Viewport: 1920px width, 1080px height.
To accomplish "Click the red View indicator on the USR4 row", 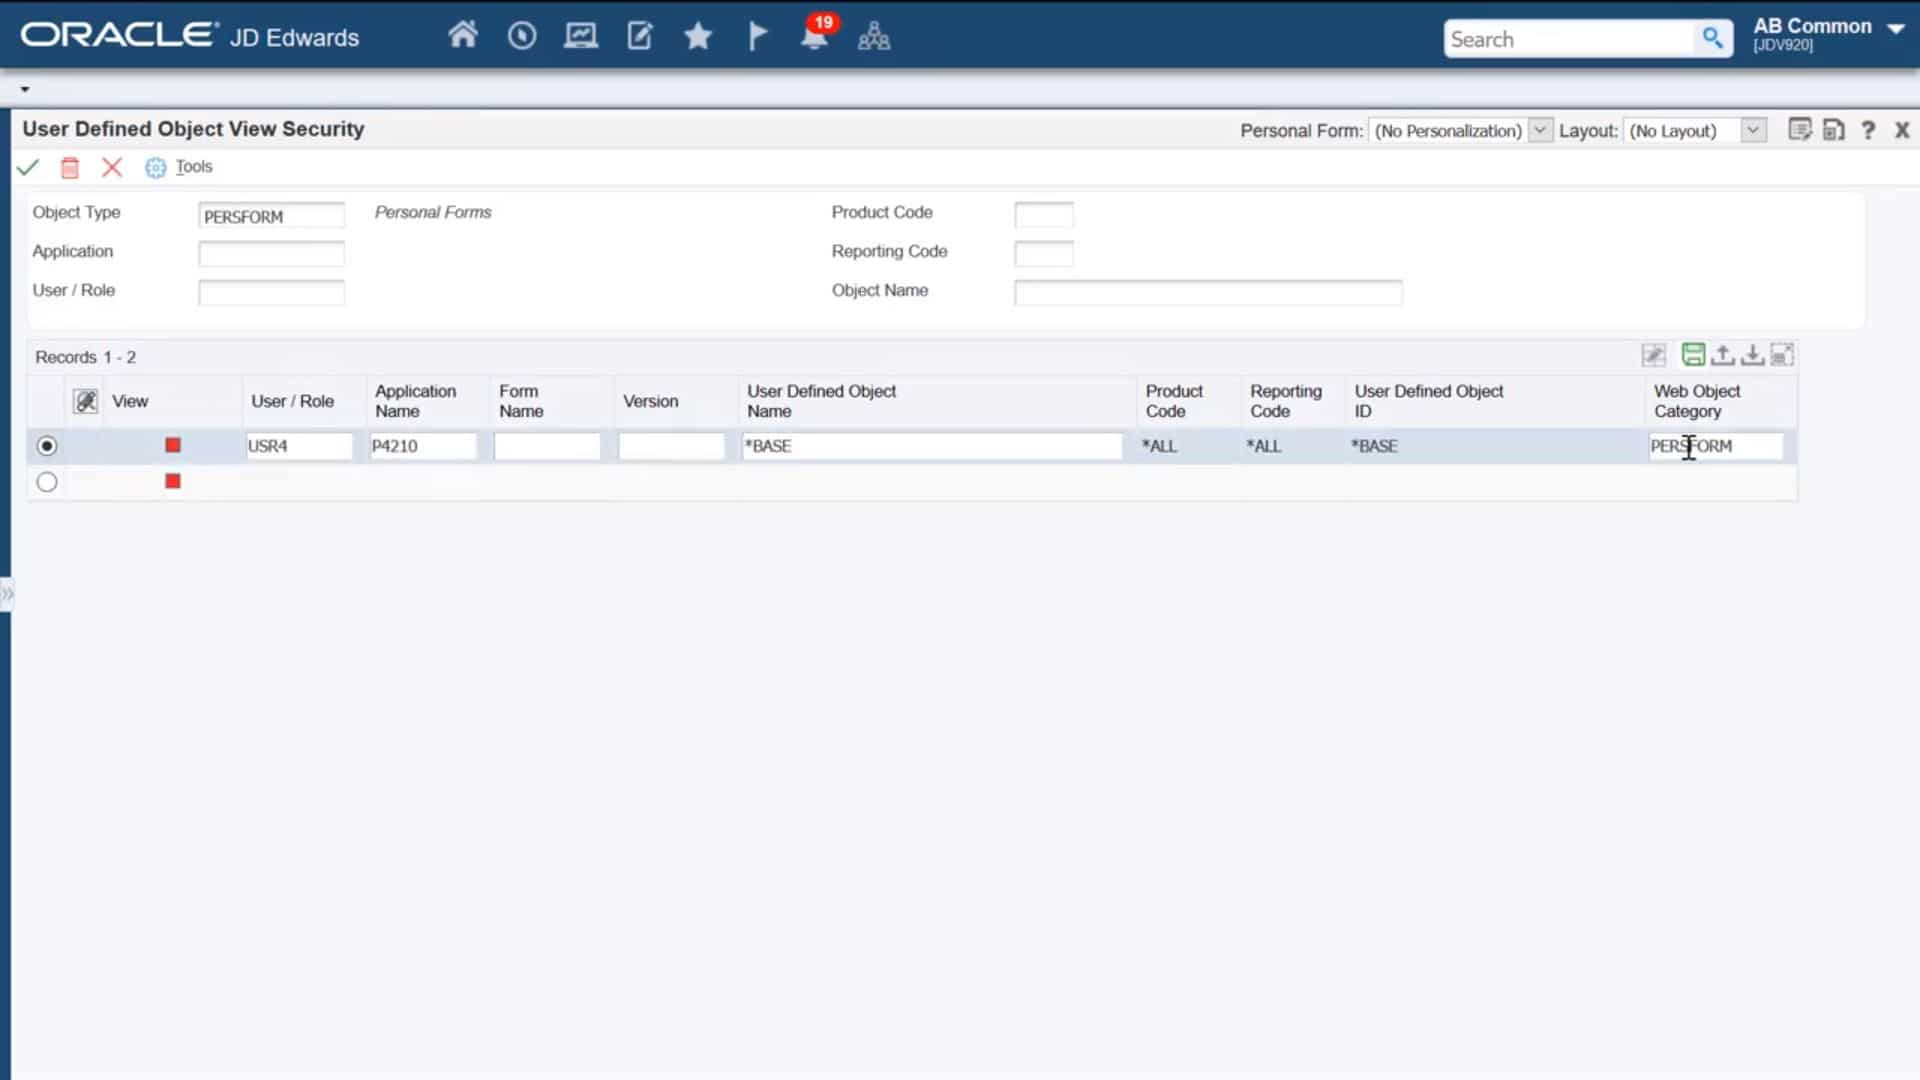I will [x=172, y=445].
